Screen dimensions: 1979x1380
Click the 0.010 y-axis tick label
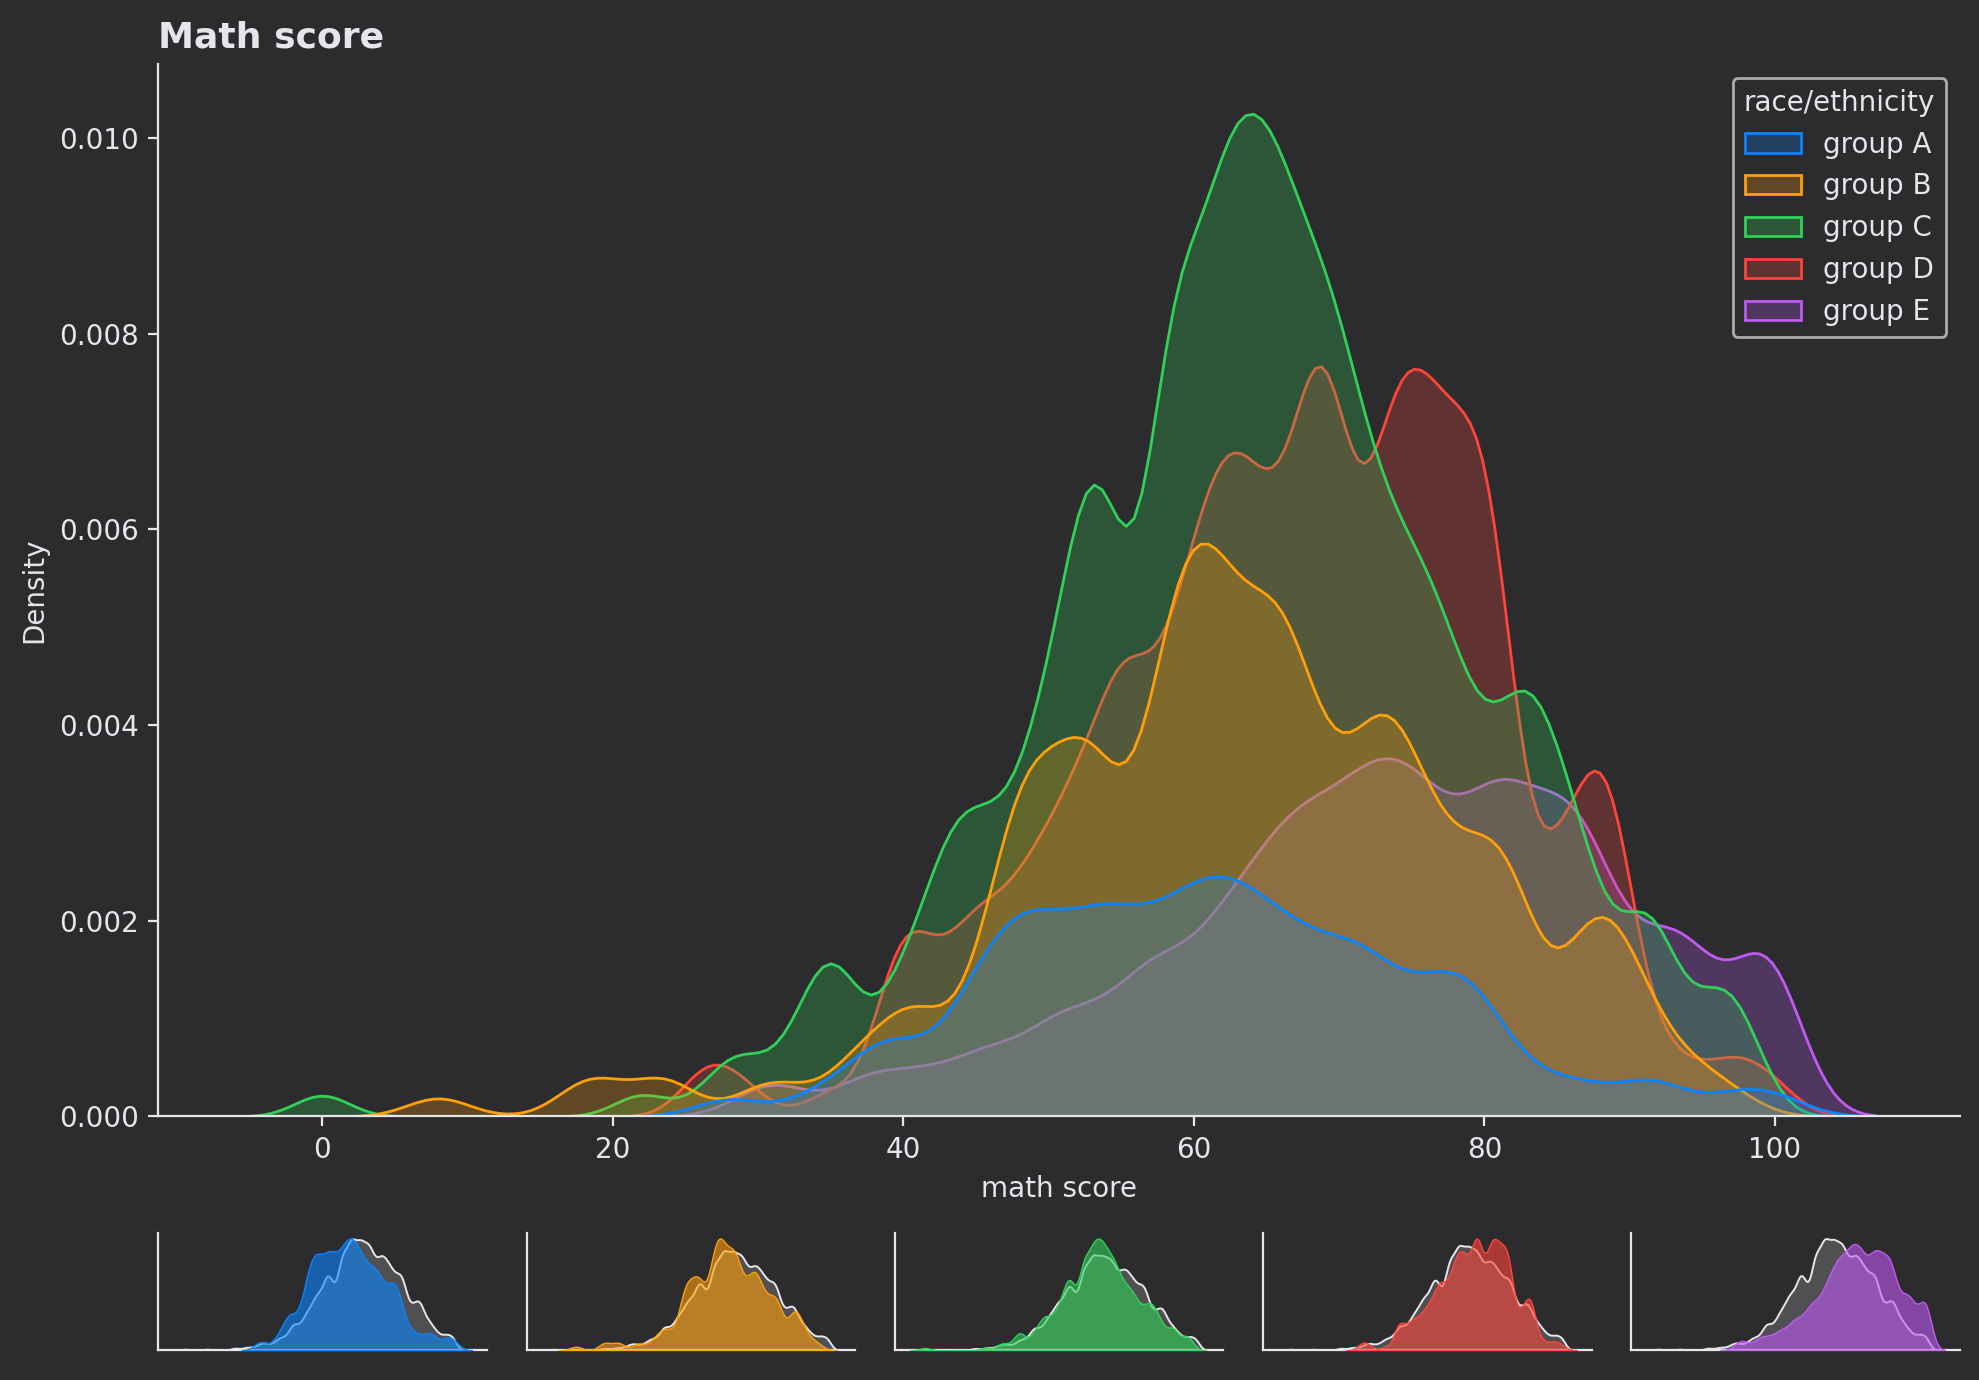[x=98, y=139]
